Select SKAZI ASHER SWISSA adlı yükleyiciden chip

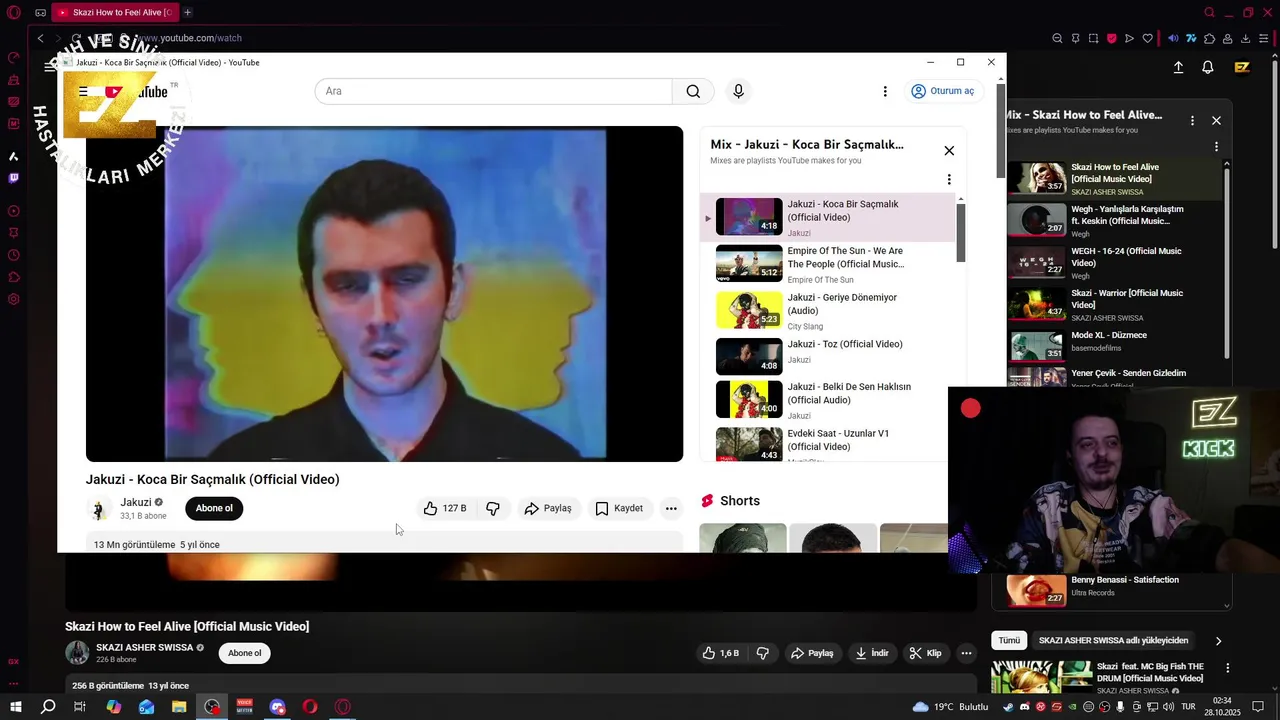(1113, 640)
